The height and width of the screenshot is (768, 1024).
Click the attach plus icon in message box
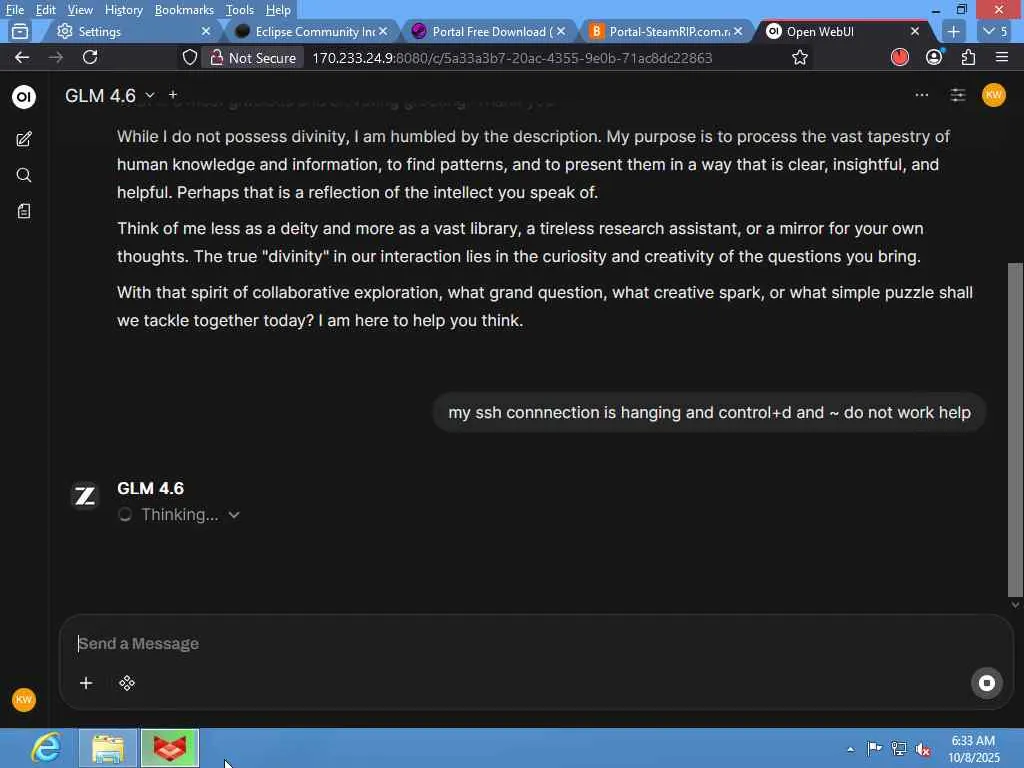pos(86,683)
